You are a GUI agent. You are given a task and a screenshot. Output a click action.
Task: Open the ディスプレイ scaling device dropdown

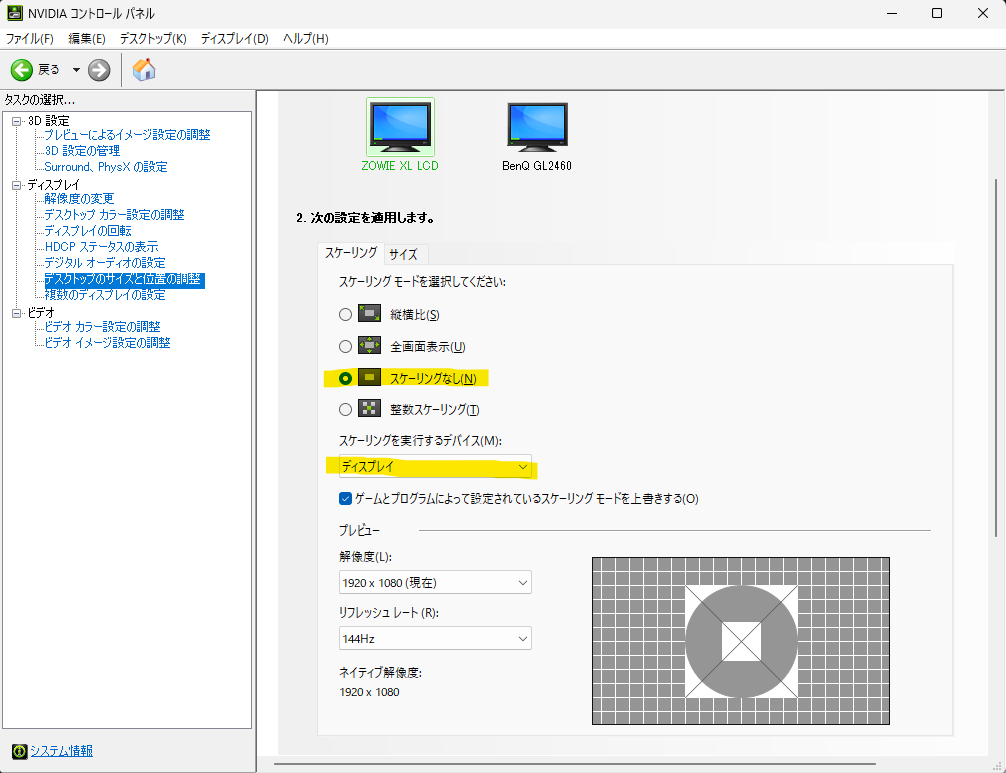tap(435, 466)
